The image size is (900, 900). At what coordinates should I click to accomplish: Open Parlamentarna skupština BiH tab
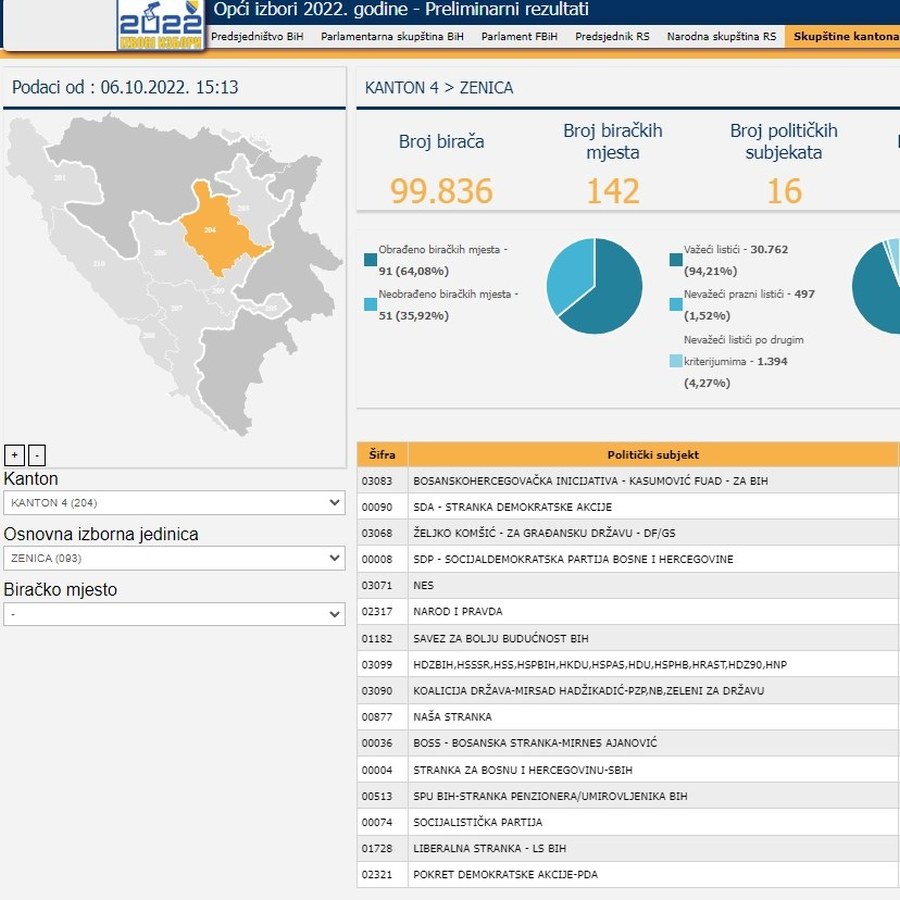click(x=392, y=37)
